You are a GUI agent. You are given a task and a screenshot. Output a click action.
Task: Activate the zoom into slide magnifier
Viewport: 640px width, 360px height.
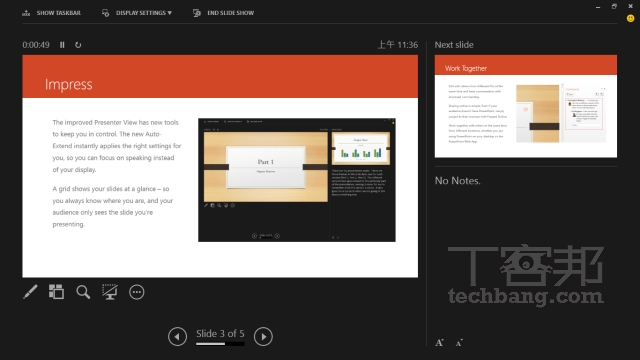pyautogui.click(x=83, y=292)
